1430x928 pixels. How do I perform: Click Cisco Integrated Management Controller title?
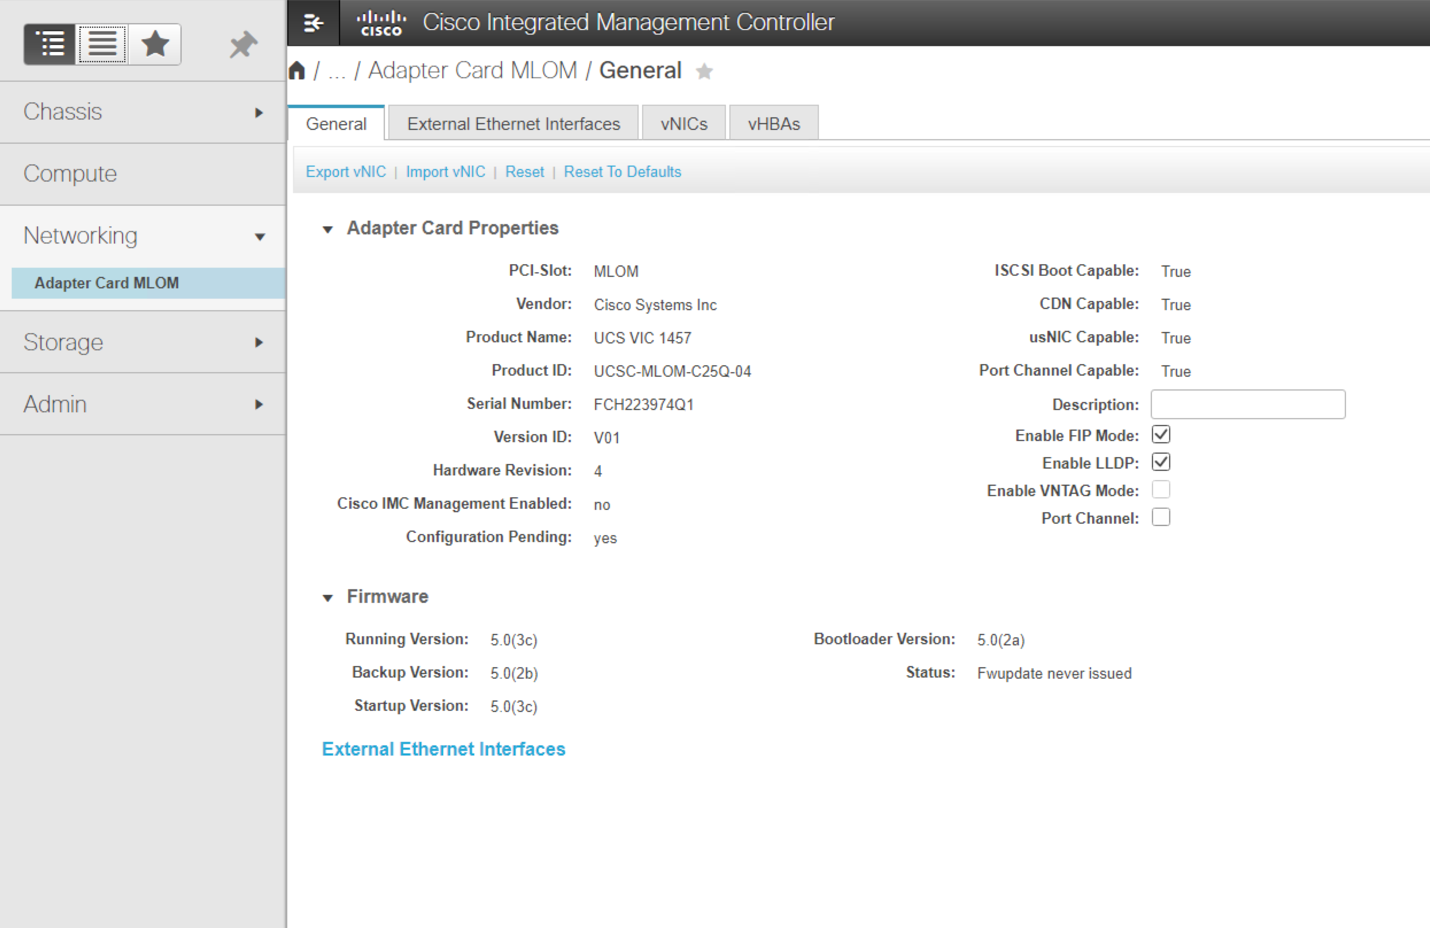tap(629, 22)
